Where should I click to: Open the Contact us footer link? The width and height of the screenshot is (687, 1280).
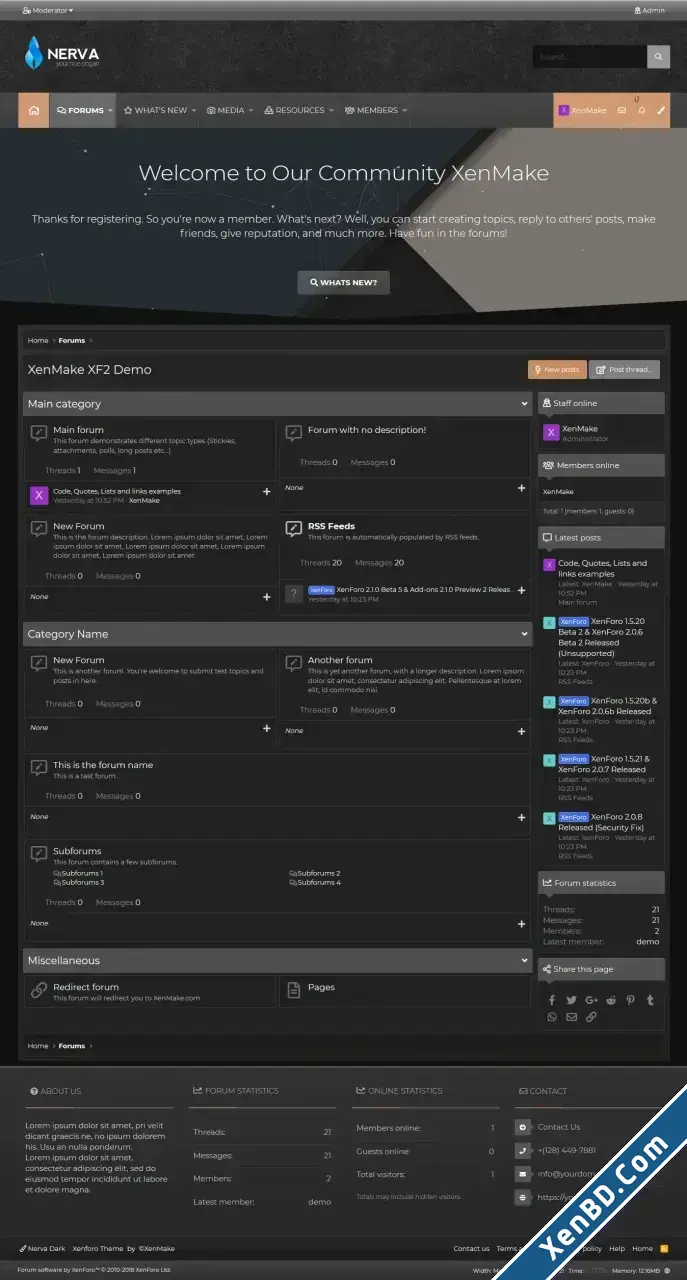point(471,1248)
